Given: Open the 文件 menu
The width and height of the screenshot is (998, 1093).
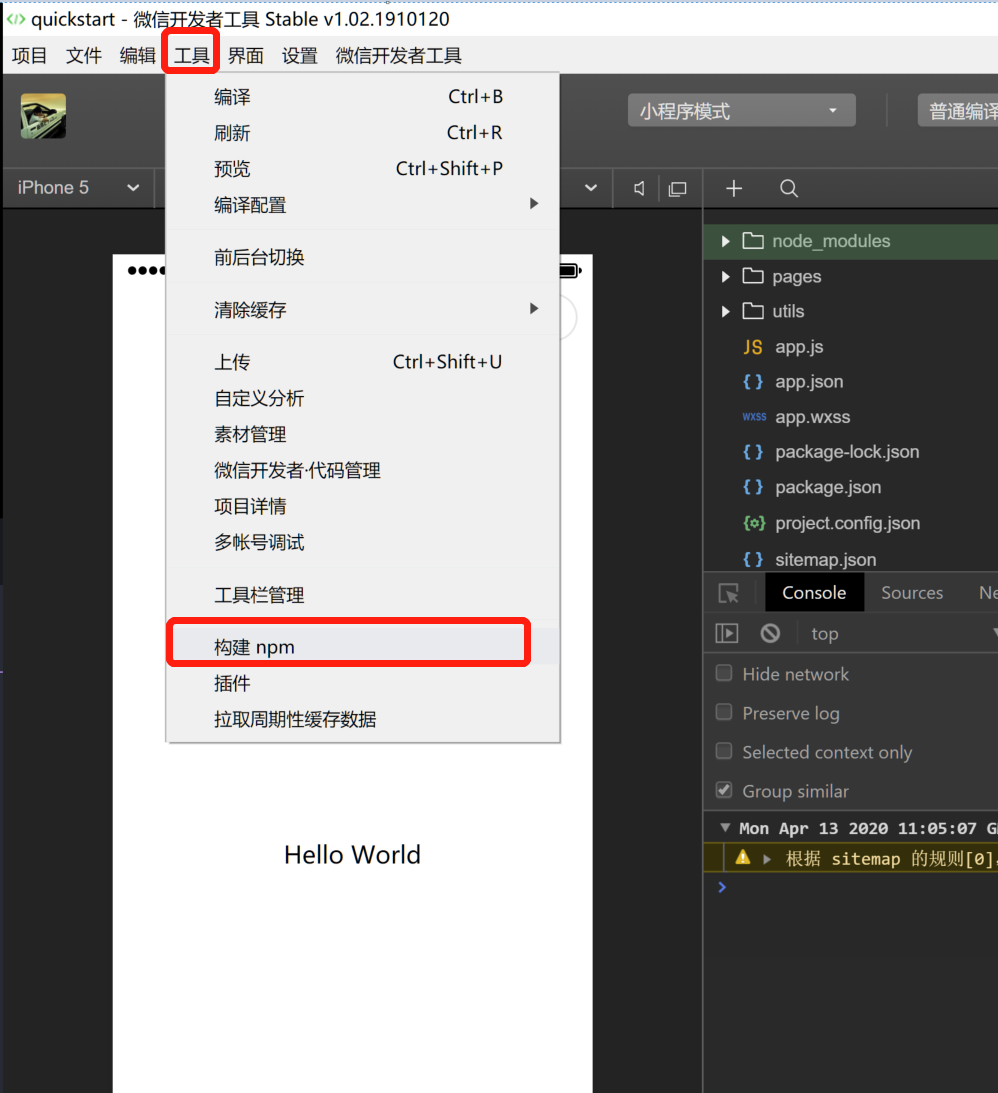Looking at the screenshot, I should pos(84,55).
